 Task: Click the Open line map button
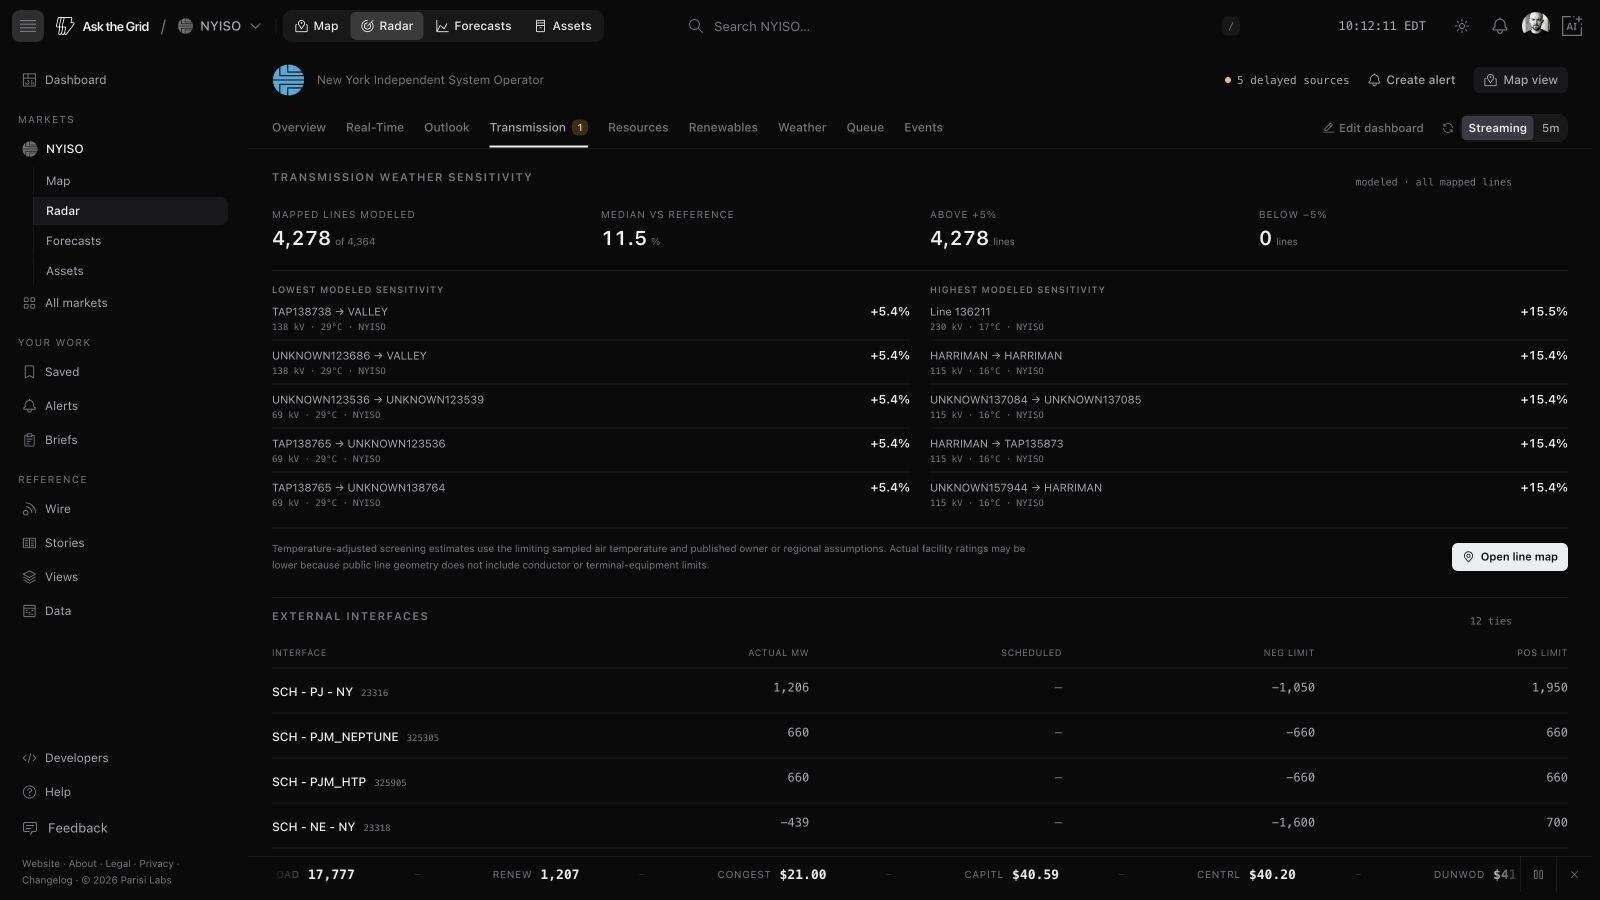(x=1510, y=557)
